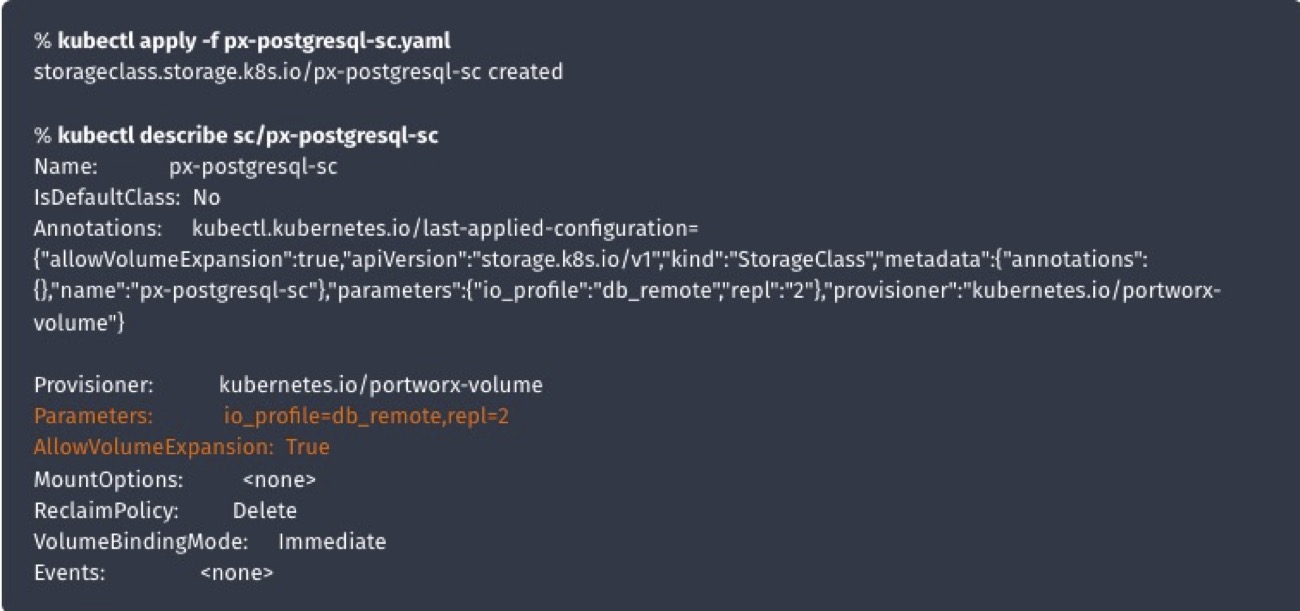Click the last-applied-configuration annotation key
Image resolution: width=1300 pixels, height=611 pixels.
pyautogui.click(x=438, y=228)
